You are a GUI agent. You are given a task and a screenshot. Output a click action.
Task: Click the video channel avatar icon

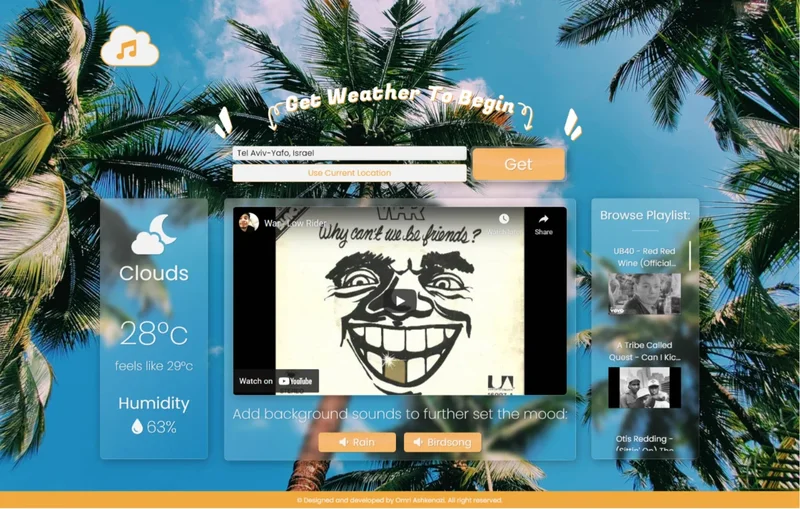[249, 223]
